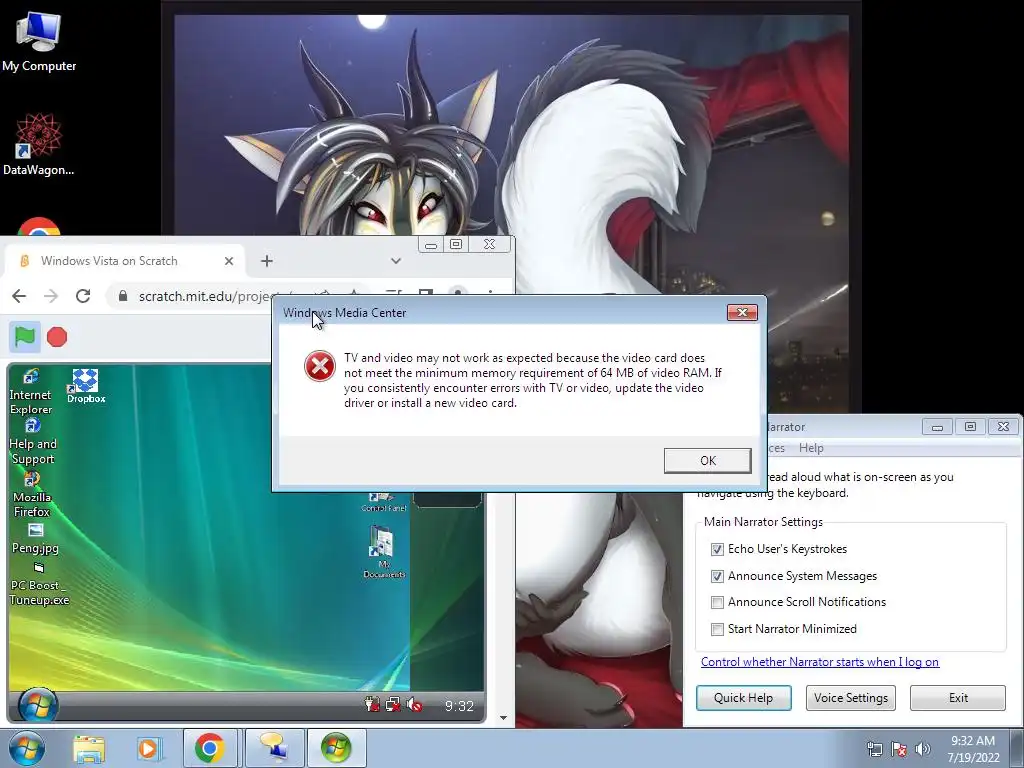Screen dimensions: 1024x768
Task: Open the Windows 7 Start menu
Action: coord(25,748)
